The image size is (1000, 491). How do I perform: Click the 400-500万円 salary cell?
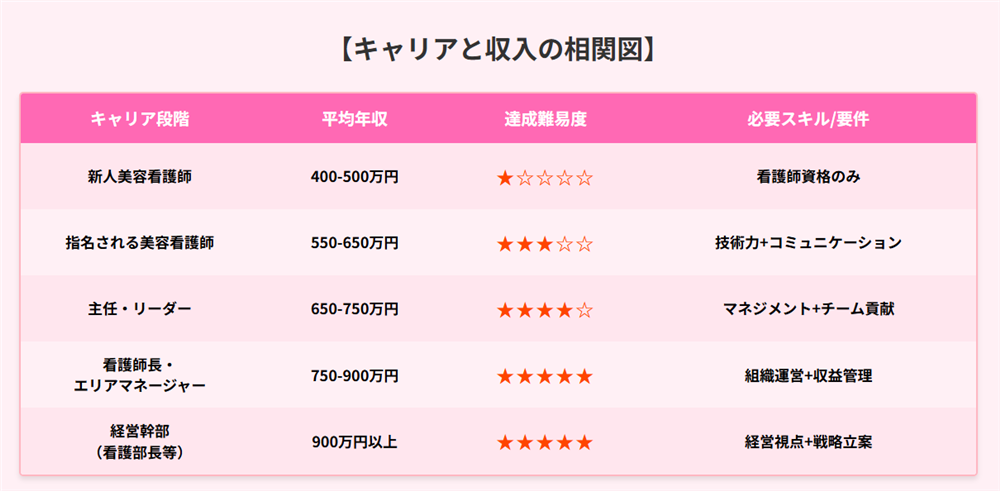(x=354, y=177)
